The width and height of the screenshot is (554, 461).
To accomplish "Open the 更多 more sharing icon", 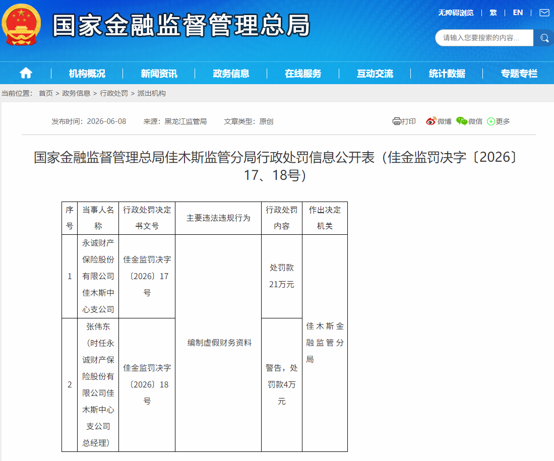I will 491,122.
